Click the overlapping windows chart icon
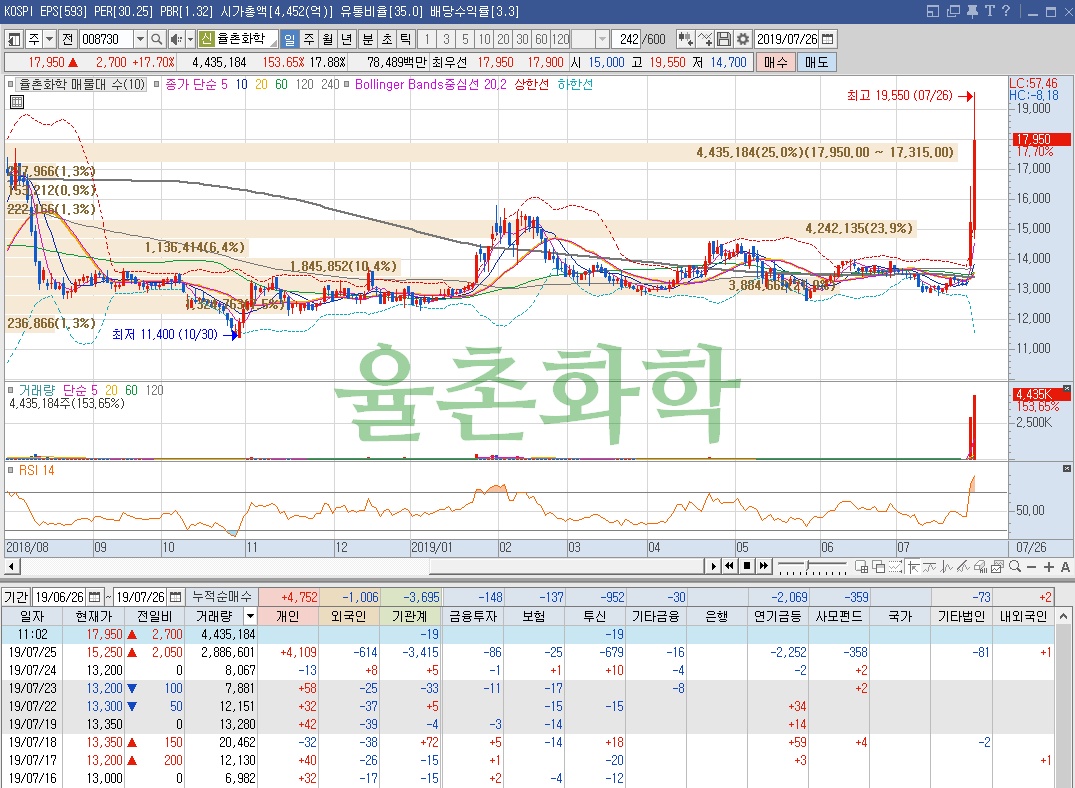Viewport: 1075px width, 788px height. pos(878,566)
